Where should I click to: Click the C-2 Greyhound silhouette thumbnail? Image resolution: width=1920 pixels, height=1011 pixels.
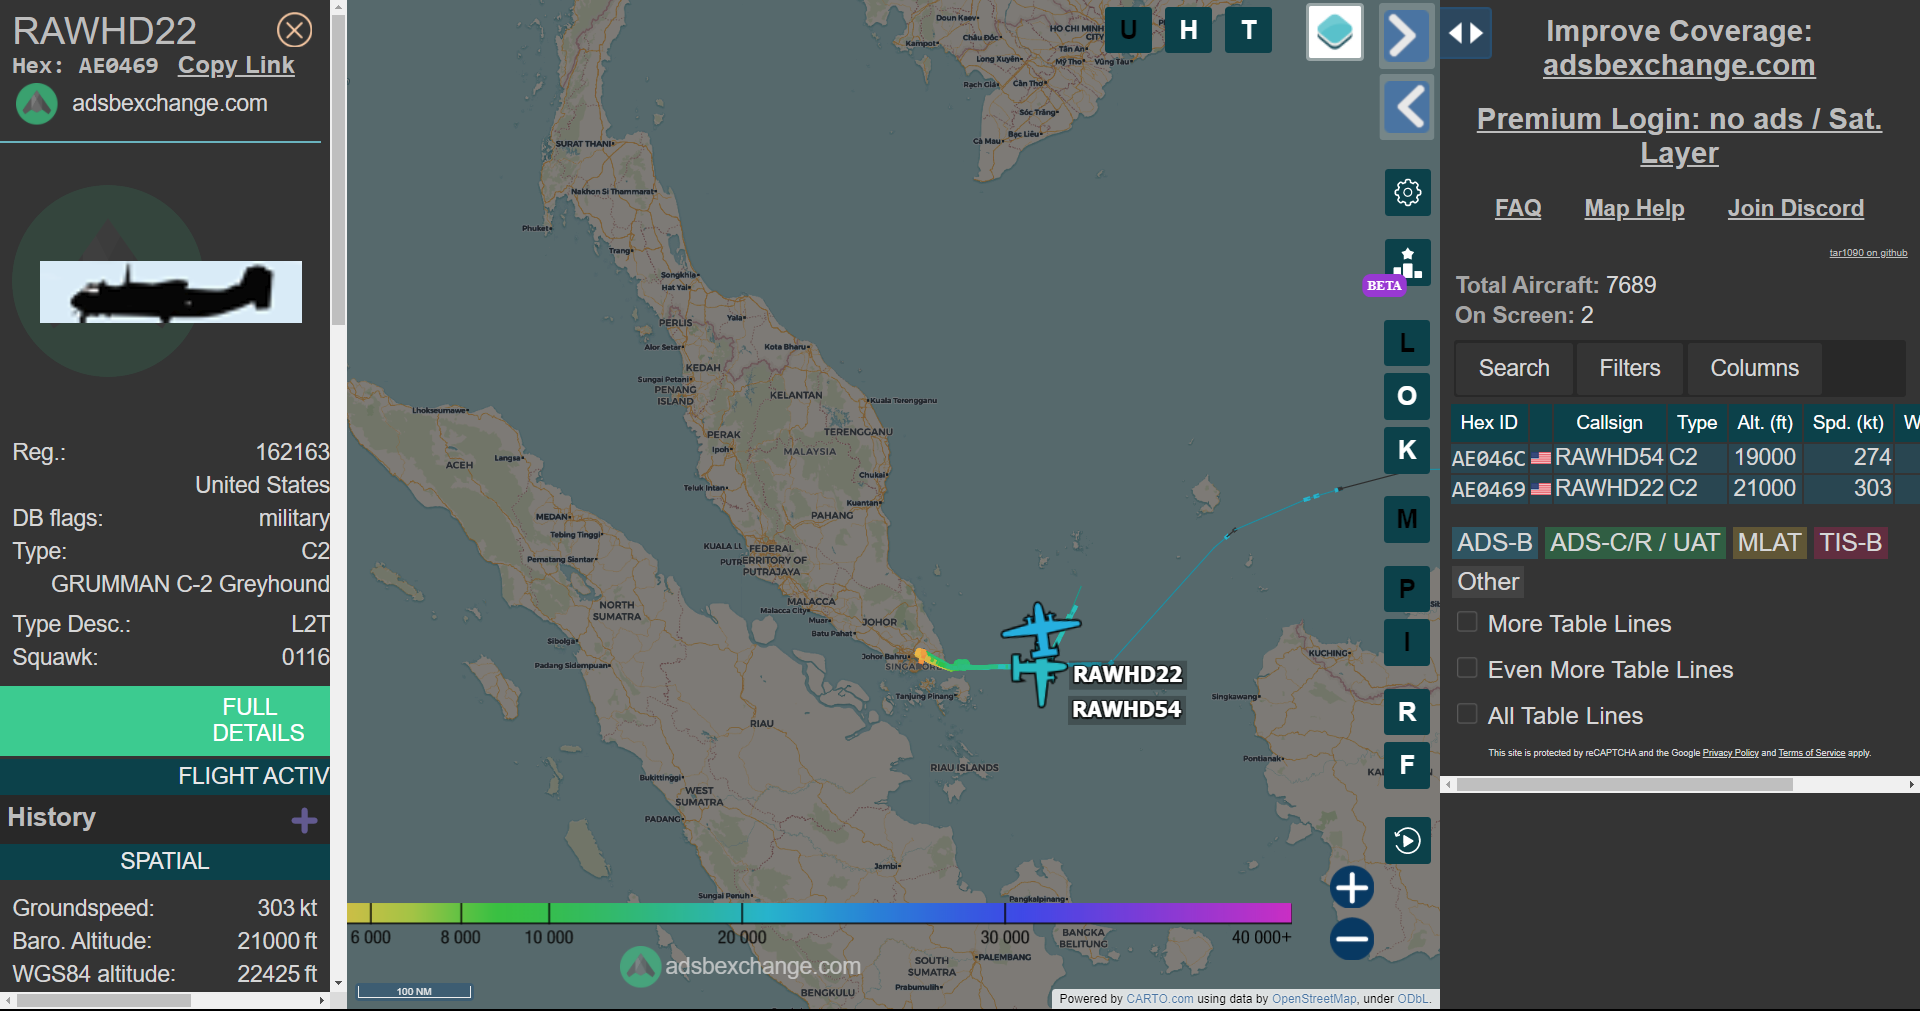pos(171,292)
